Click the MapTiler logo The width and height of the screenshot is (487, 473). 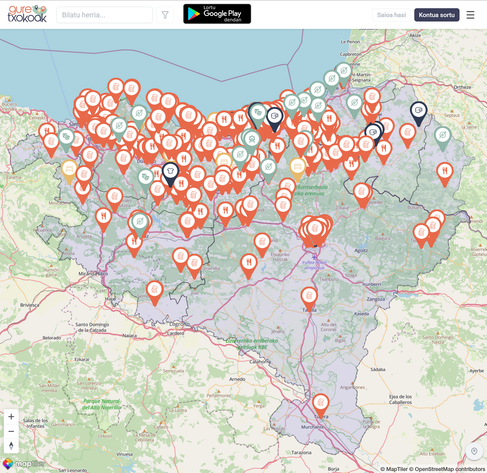23,463
